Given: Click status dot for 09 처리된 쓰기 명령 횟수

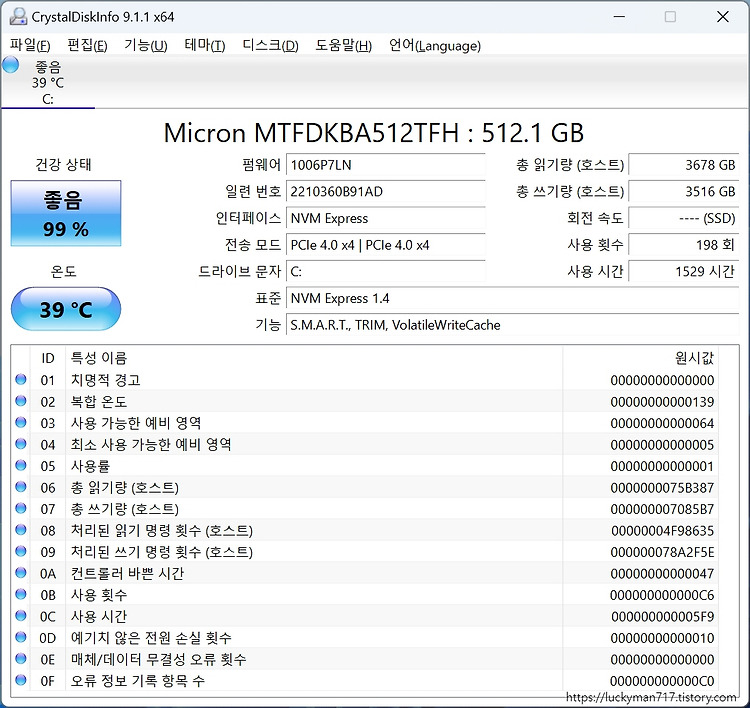Looking at the screenshot, I should (x=21, y=551).
